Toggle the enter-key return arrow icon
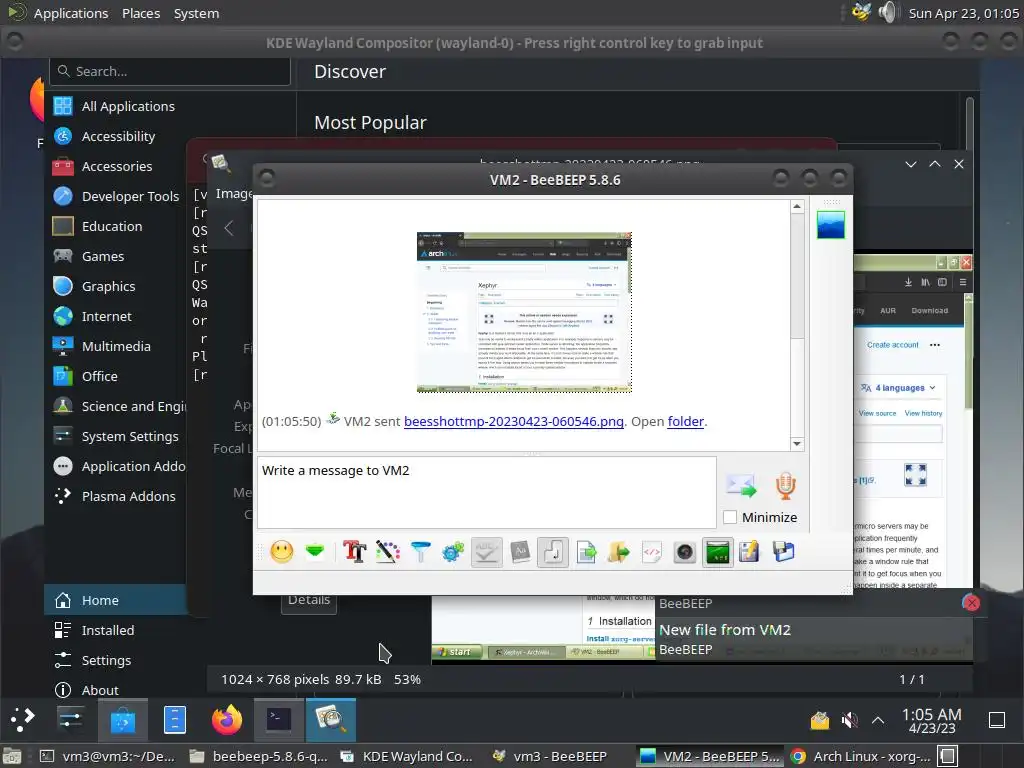 coord(552,552)
